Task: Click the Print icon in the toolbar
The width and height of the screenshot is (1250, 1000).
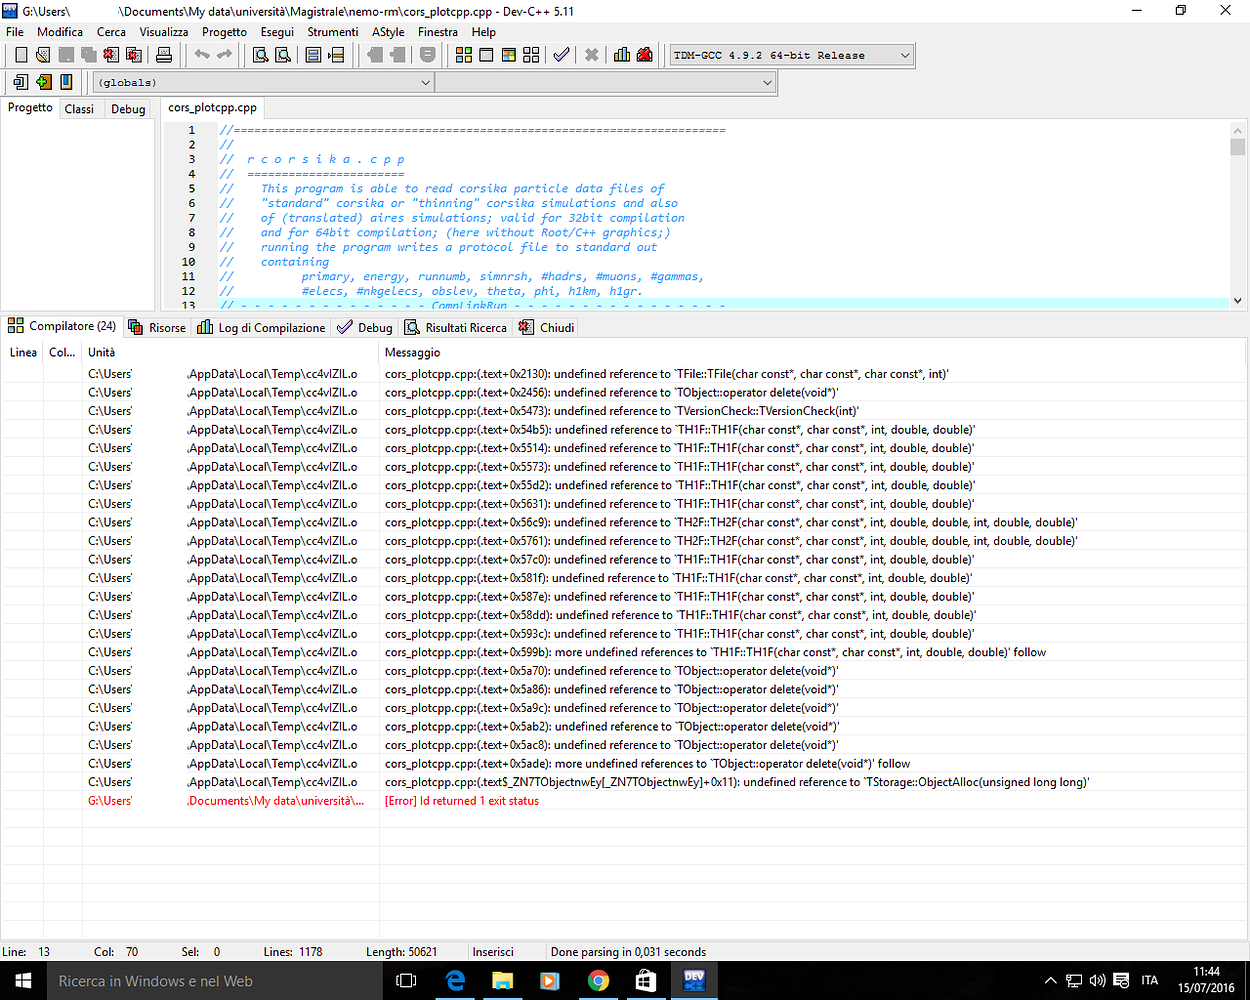Action: click(164, 55)
